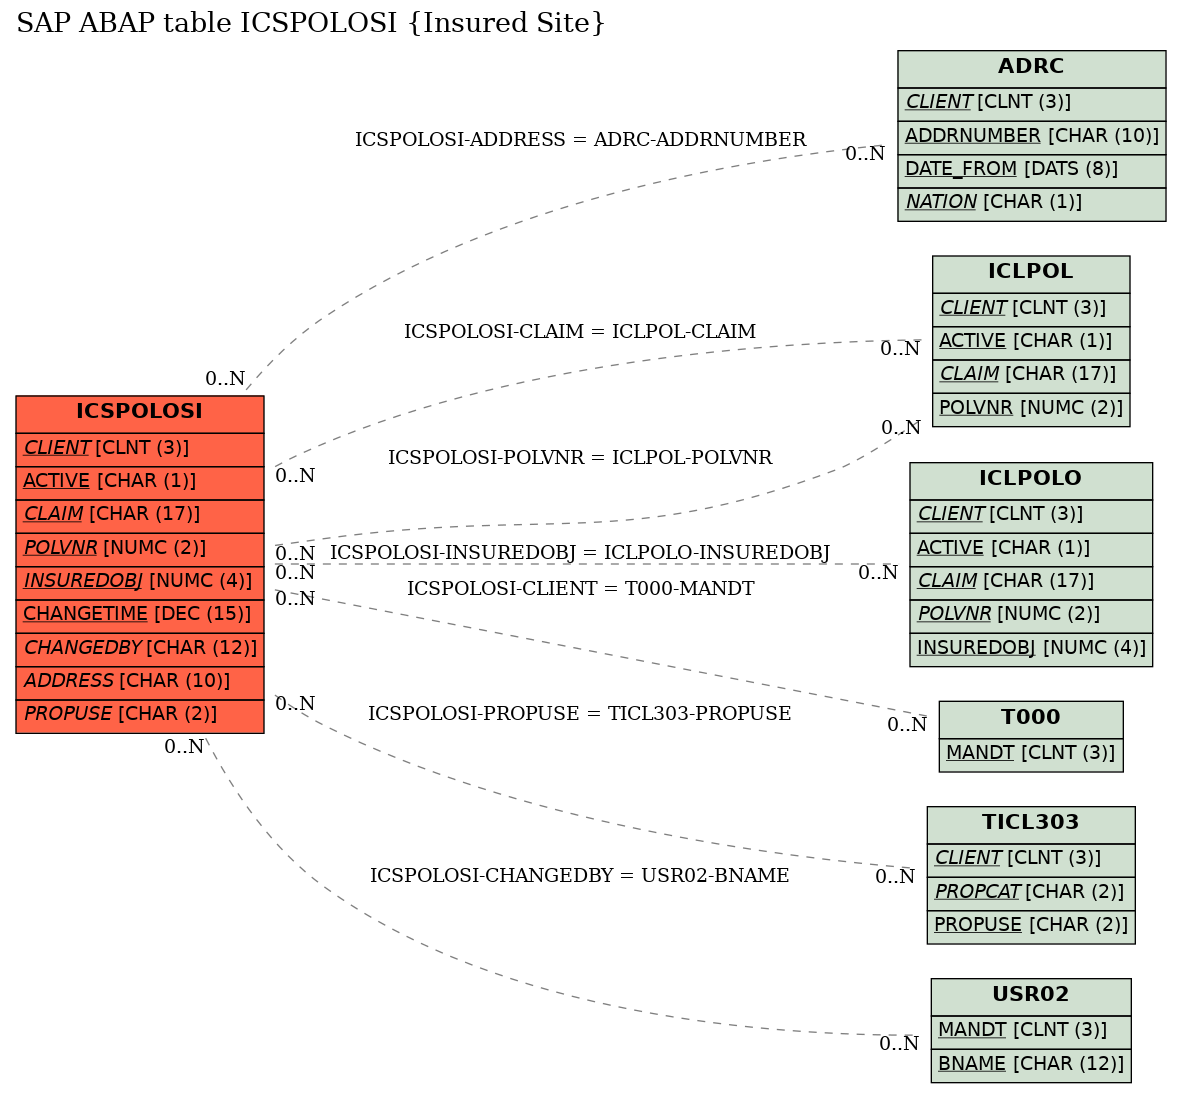This screenshot has height=1093, width=1181.
Task: Select the ACTIVE field in ICSPOLOSI table
Action: click(140, 482)
